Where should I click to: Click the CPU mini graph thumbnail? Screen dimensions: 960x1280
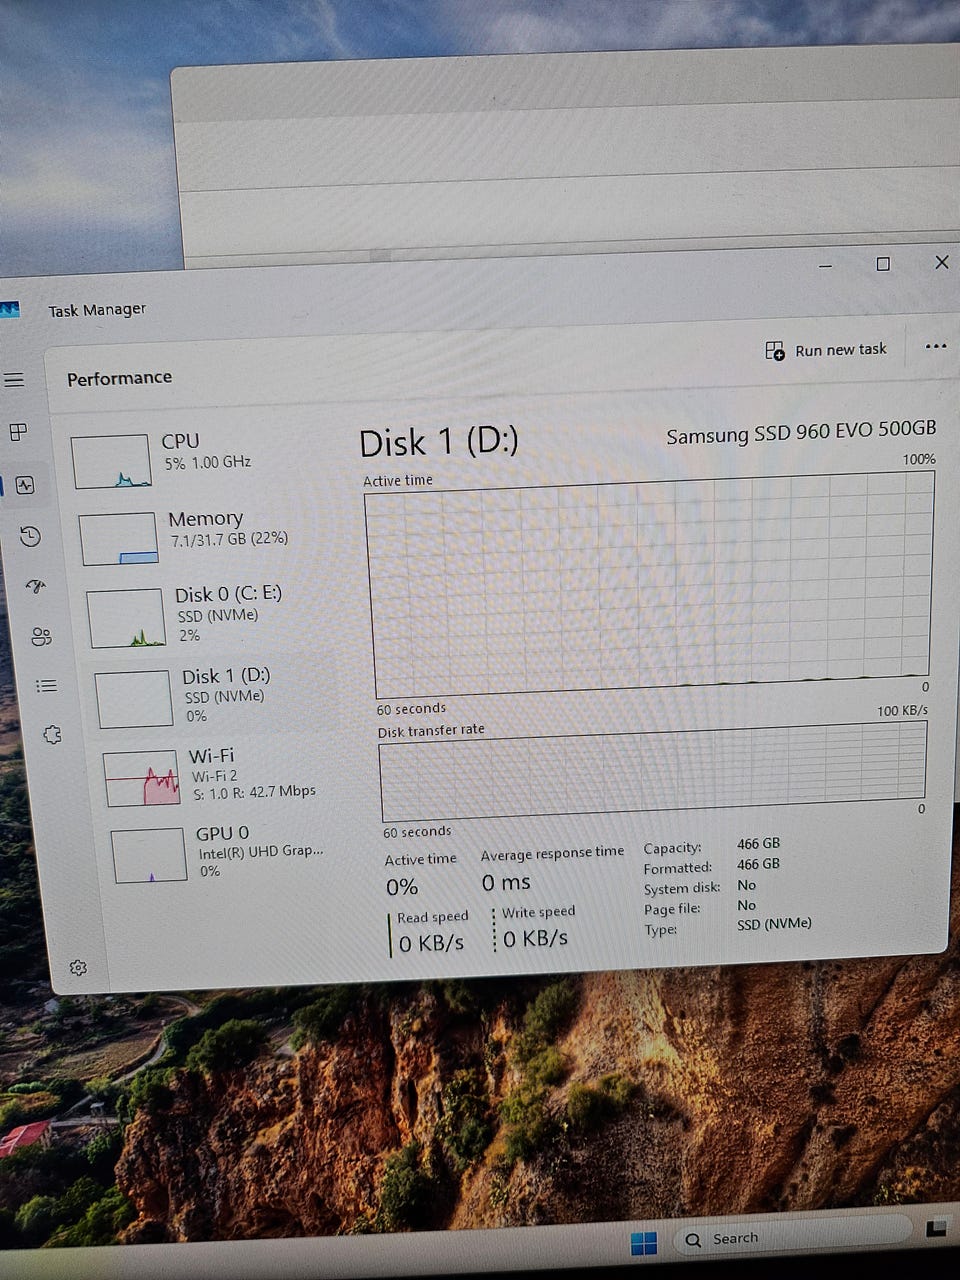(111, 461)
